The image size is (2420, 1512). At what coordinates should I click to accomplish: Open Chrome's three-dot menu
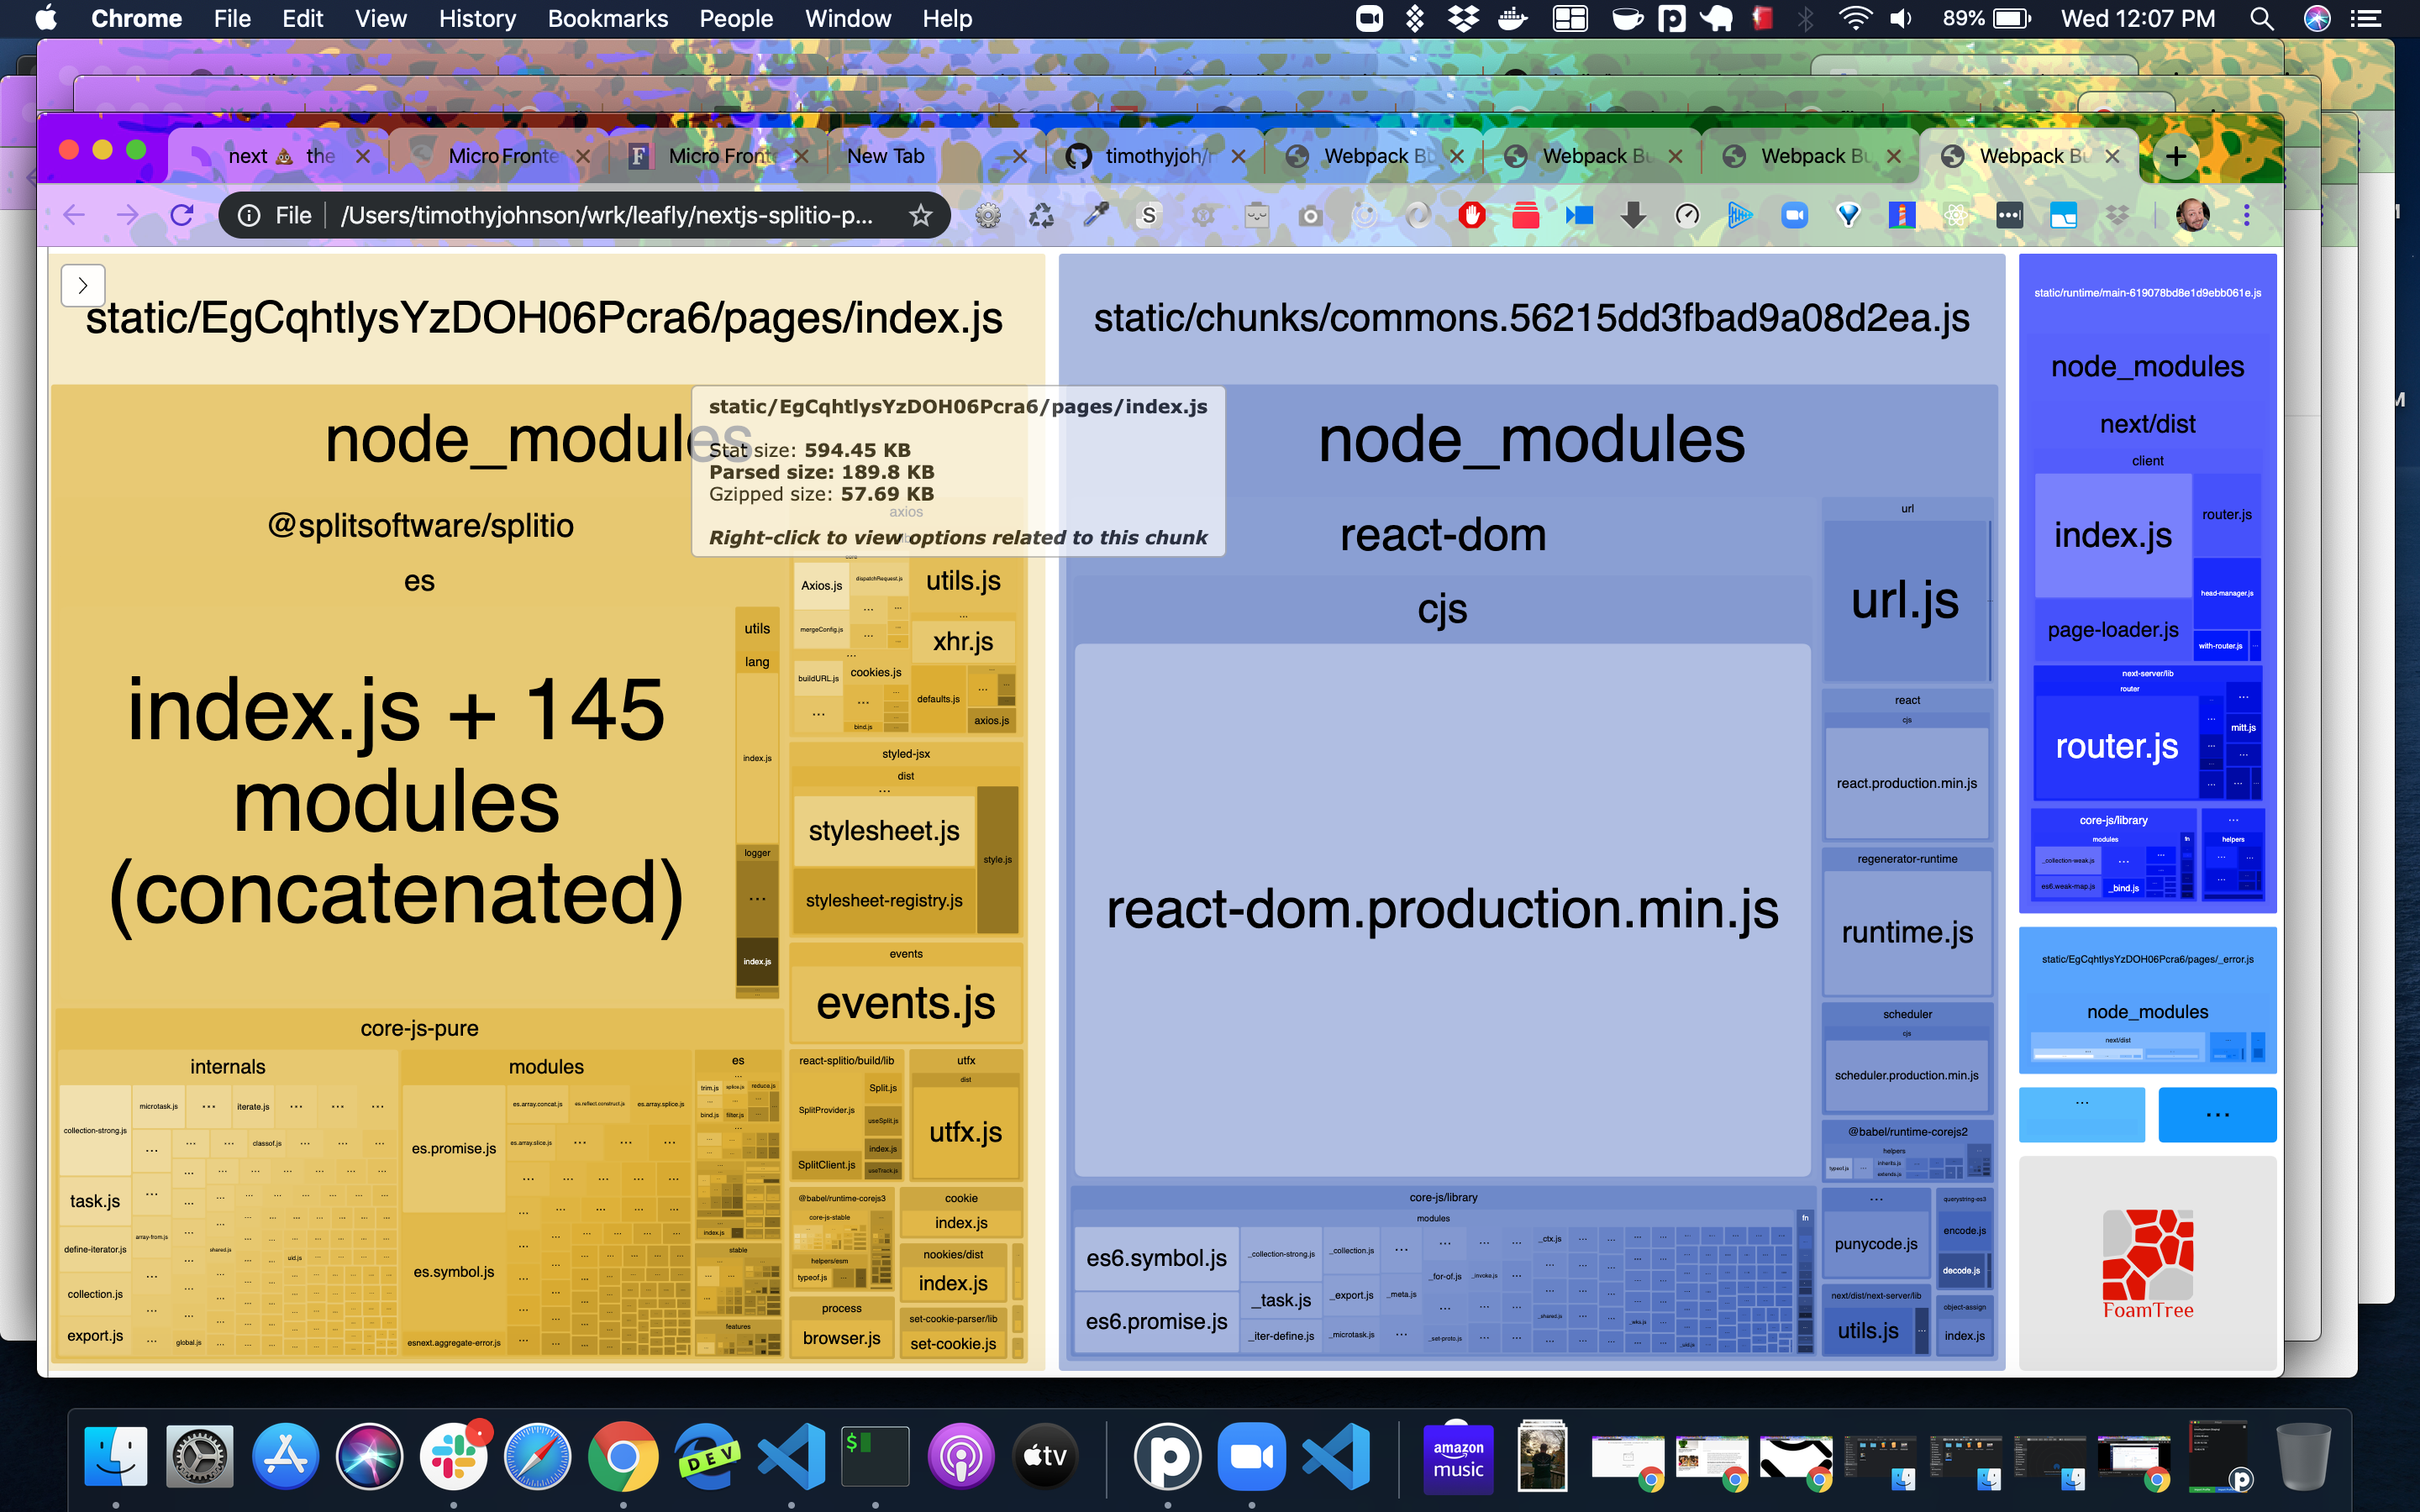(x=2246, y=215)
